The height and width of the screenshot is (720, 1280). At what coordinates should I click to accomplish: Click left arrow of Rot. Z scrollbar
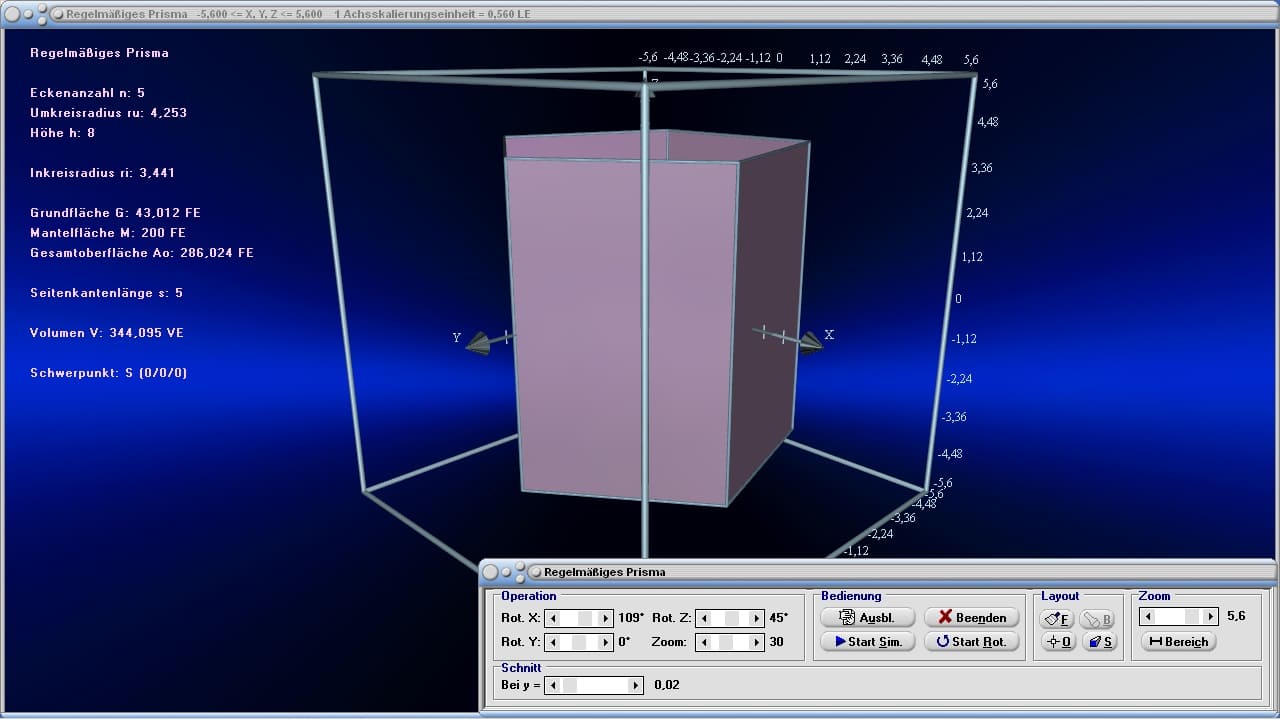pyautogui.click(x=702, y=618)
